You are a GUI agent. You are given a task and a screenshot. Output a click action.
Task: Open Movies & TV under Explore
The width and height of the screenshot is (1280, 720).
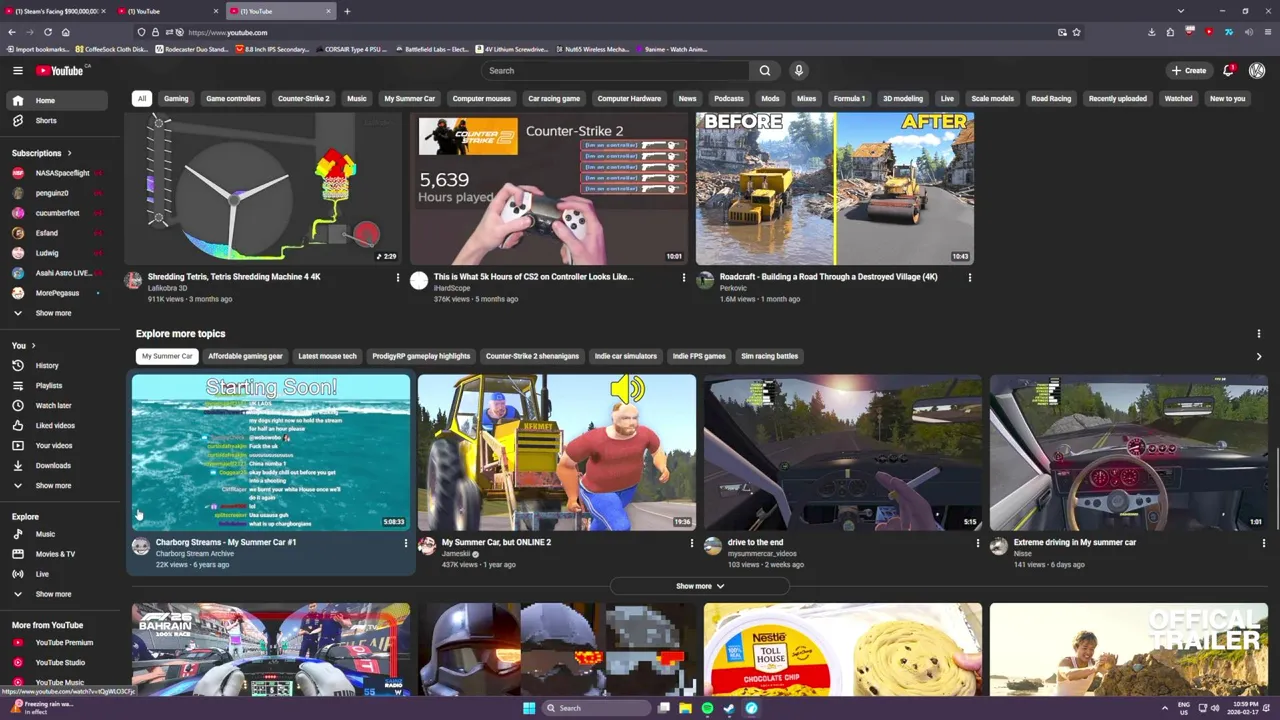click(x=56, y=554)
